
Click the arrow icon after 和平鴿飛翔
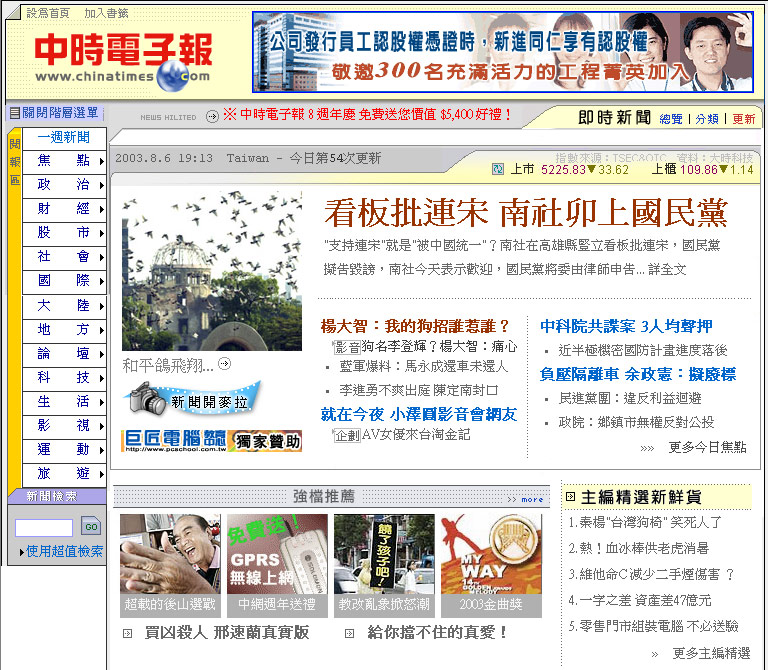coord(224,364)
